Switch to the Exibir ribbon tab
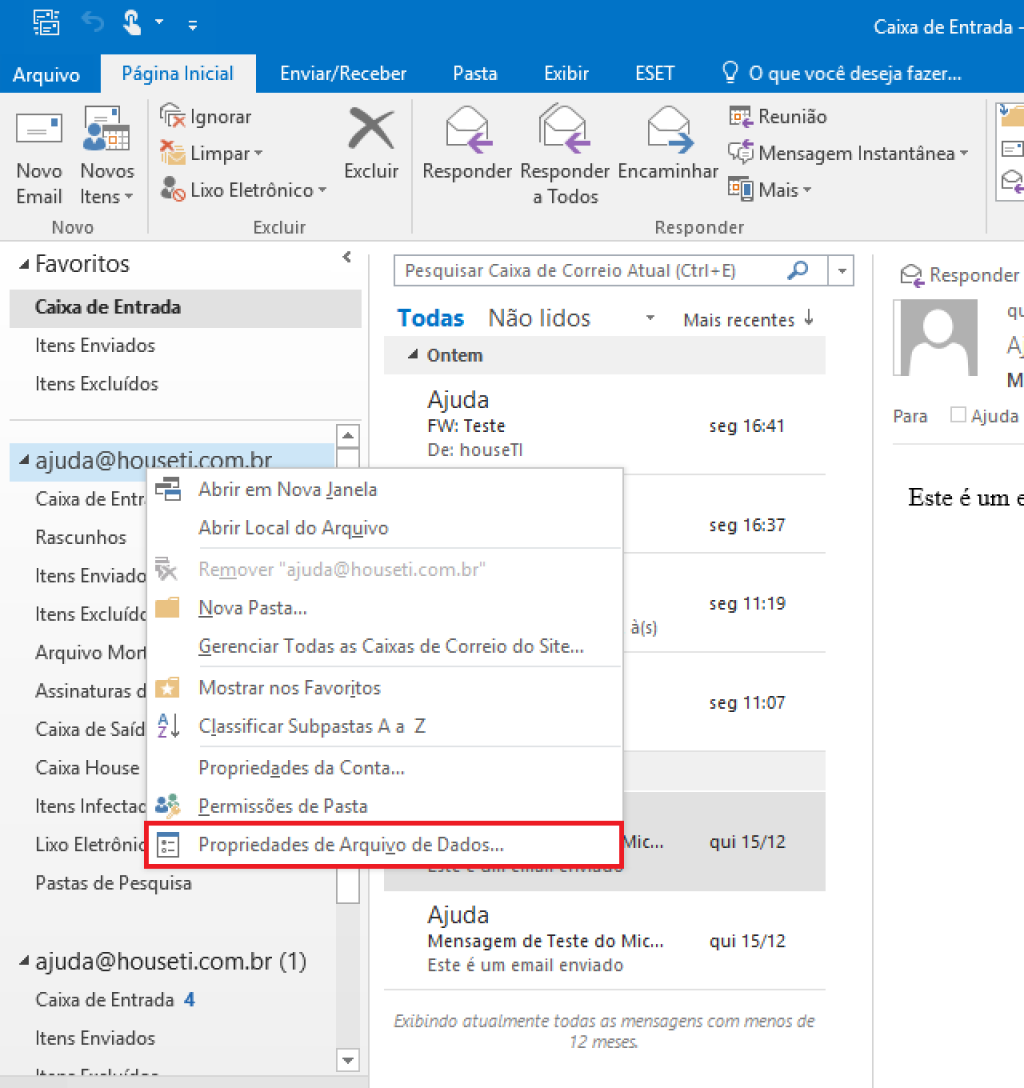 click(567, 74)
